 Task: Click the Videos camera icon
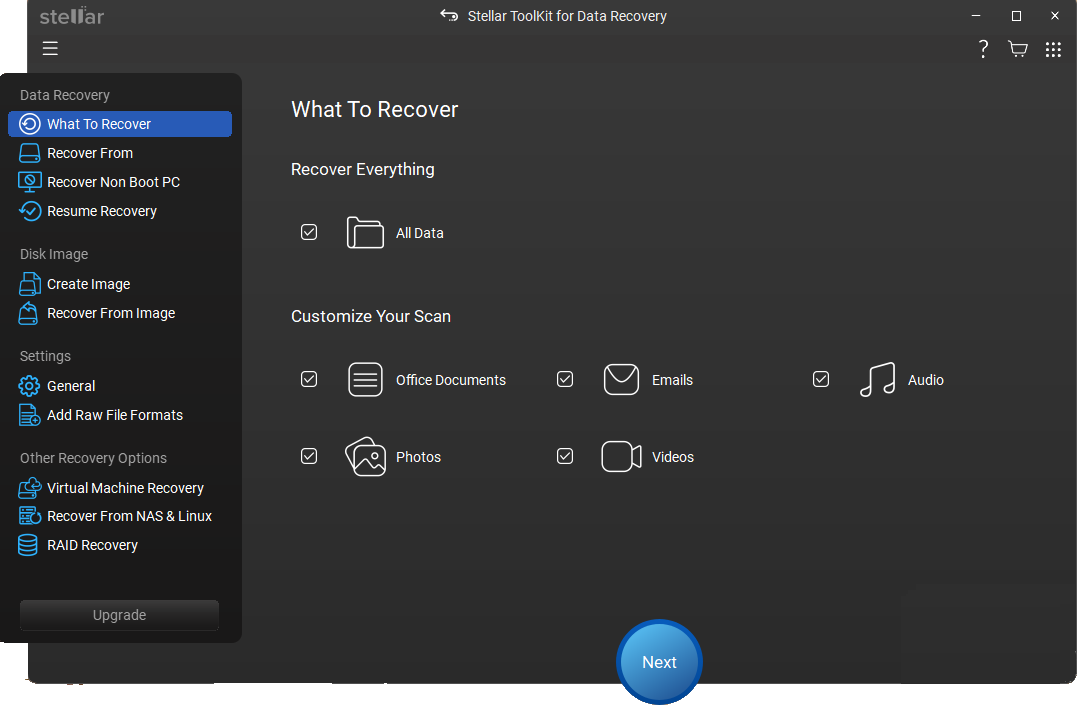point(621,457)
